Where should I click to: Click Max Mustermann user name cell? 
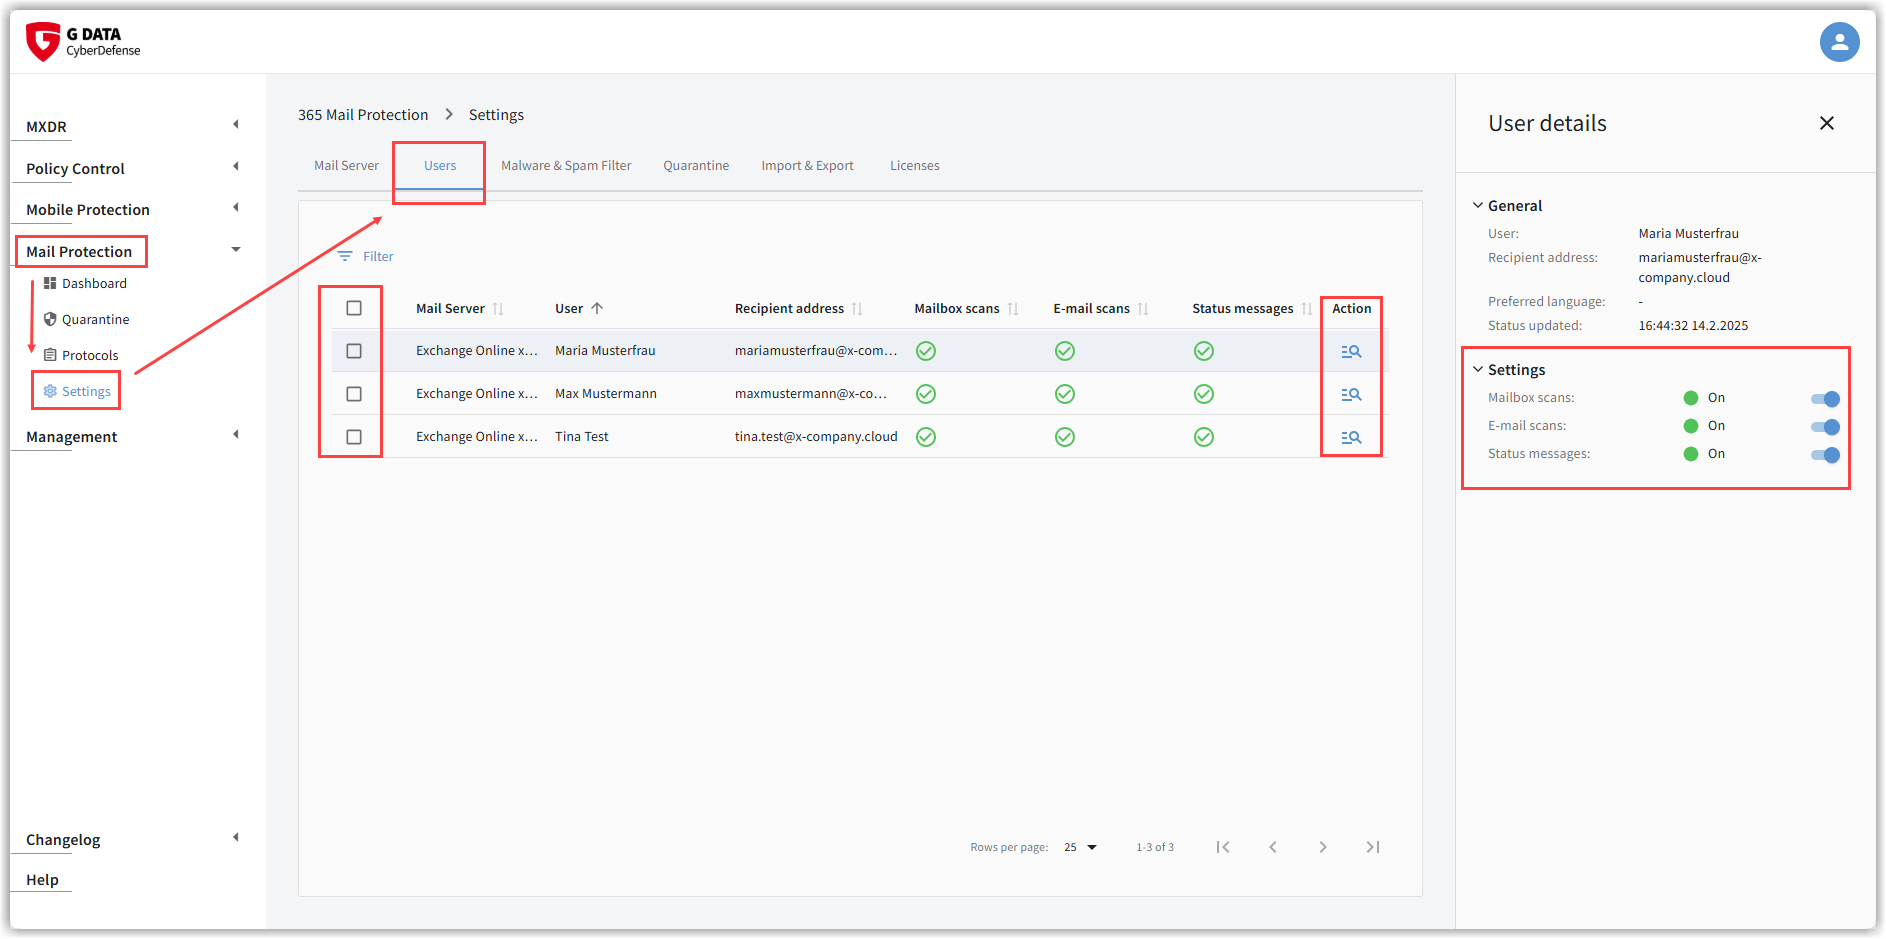(606, 394)
